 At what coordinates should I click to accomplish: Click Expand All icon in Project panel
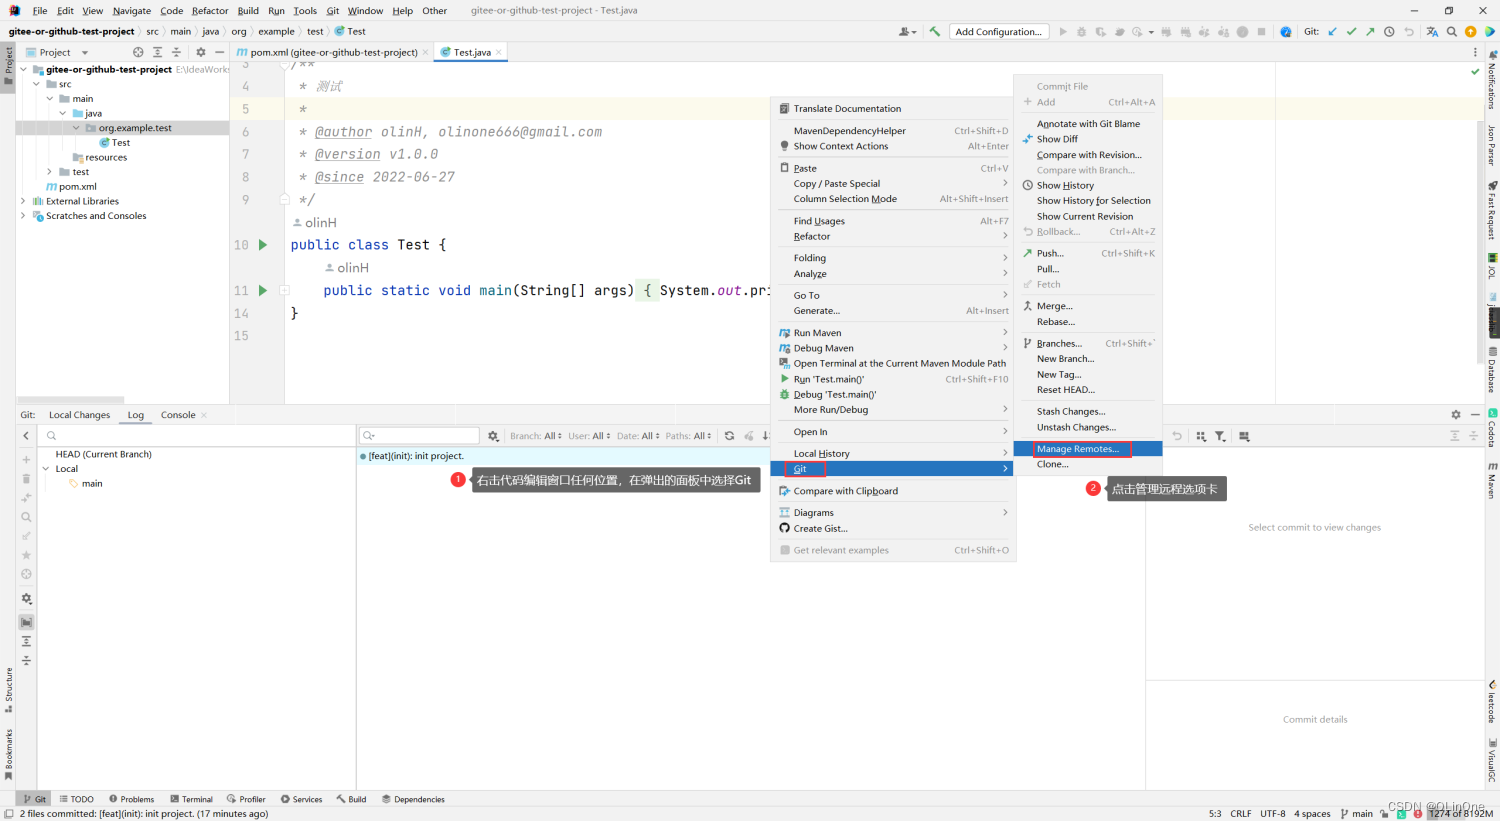click(157, 52)
